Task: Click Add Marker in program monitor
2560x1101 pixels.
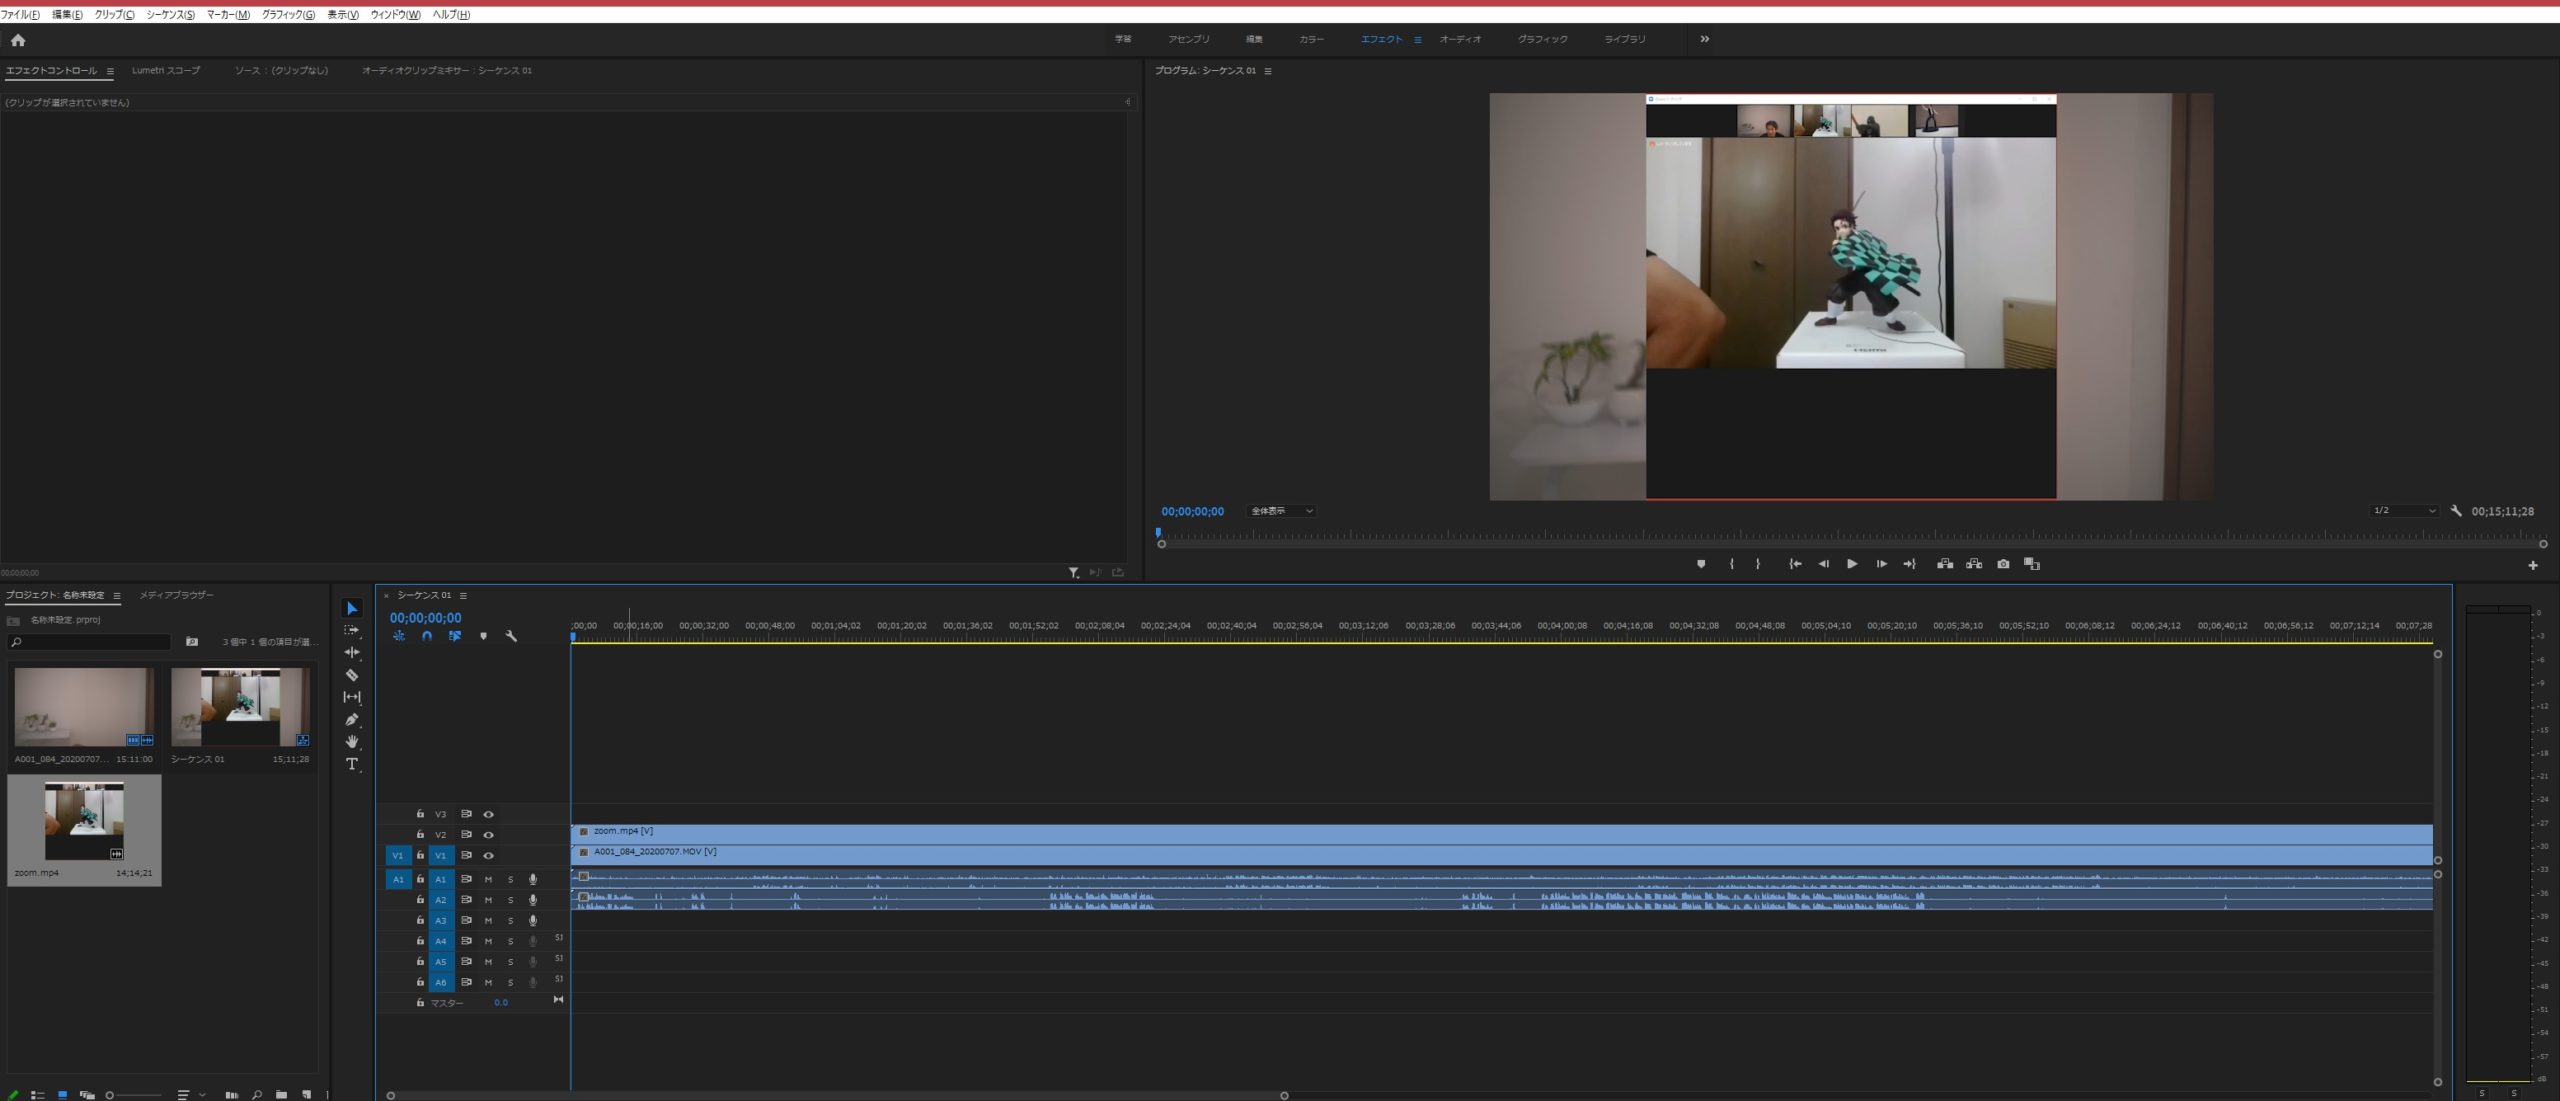Action: (x=1701, y=564)
